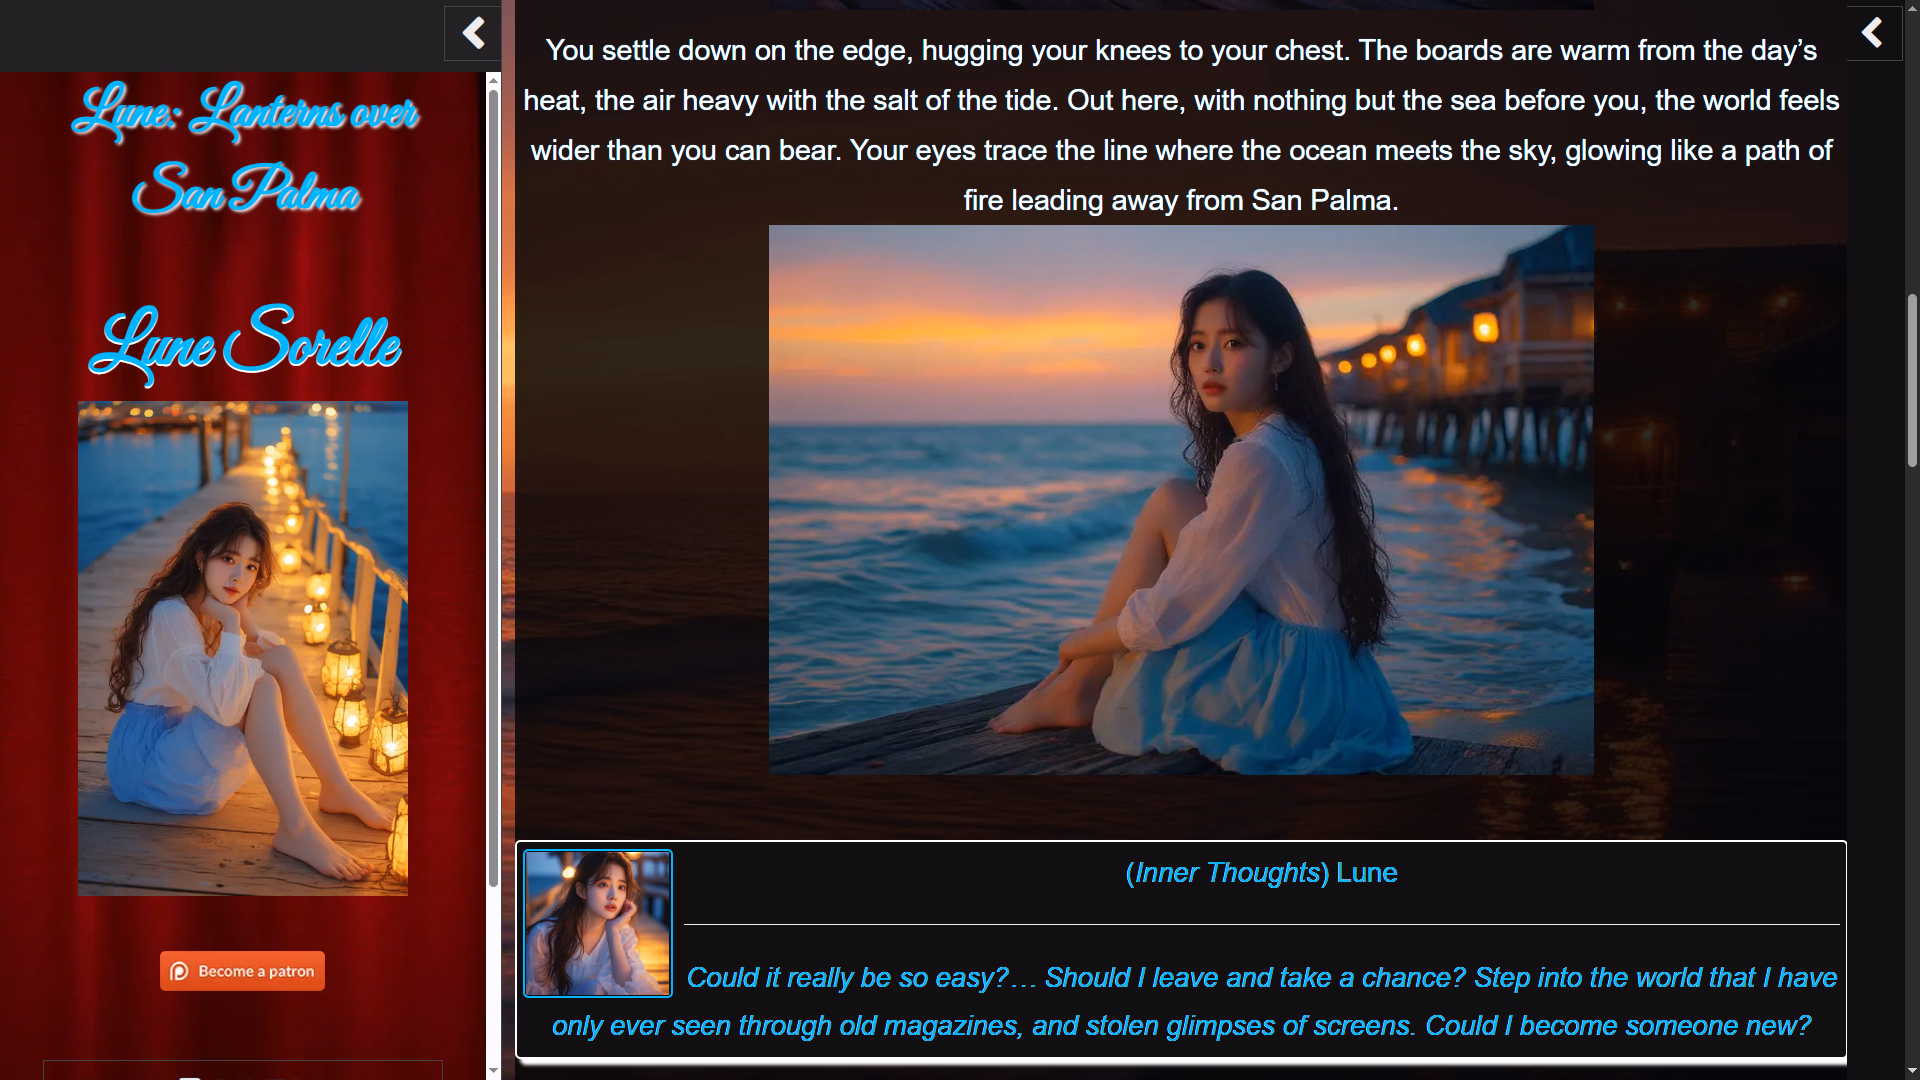Click the Become a patron button
Image resolution: width=1920 pixels, height=1080 pixels.
click(242, 971)
